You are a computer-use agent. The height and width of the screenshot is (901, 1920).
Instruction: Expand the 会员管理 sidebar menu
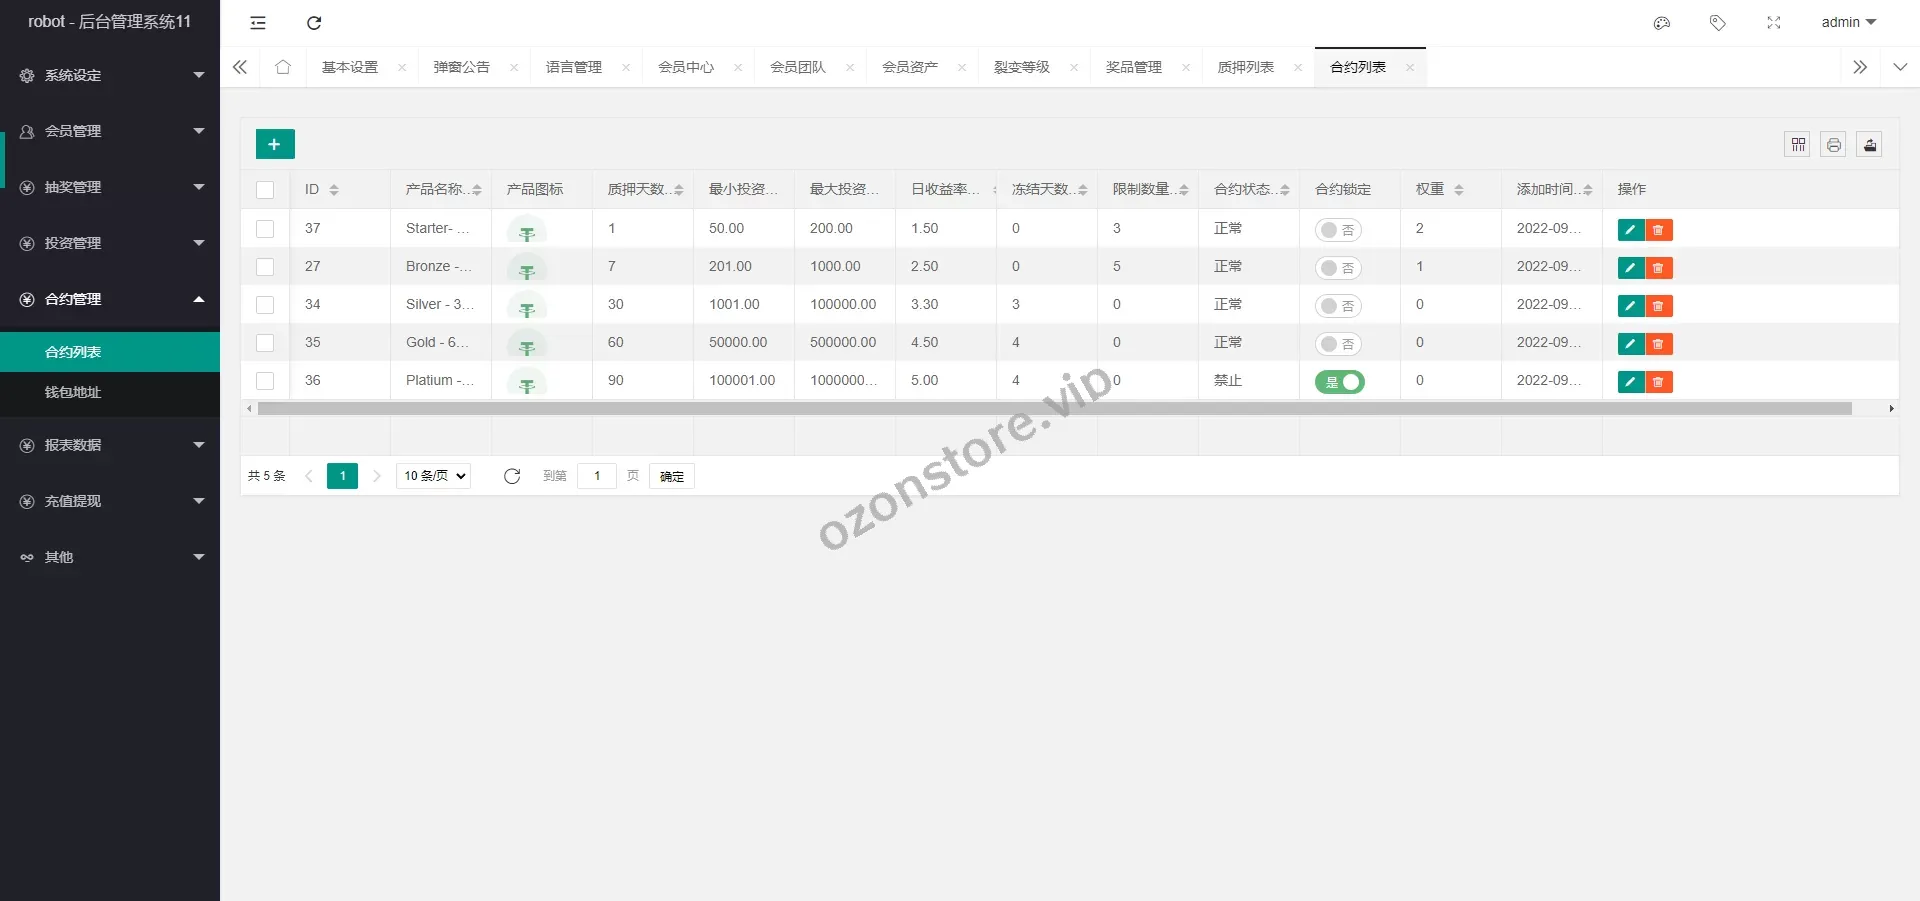(110, 131)
